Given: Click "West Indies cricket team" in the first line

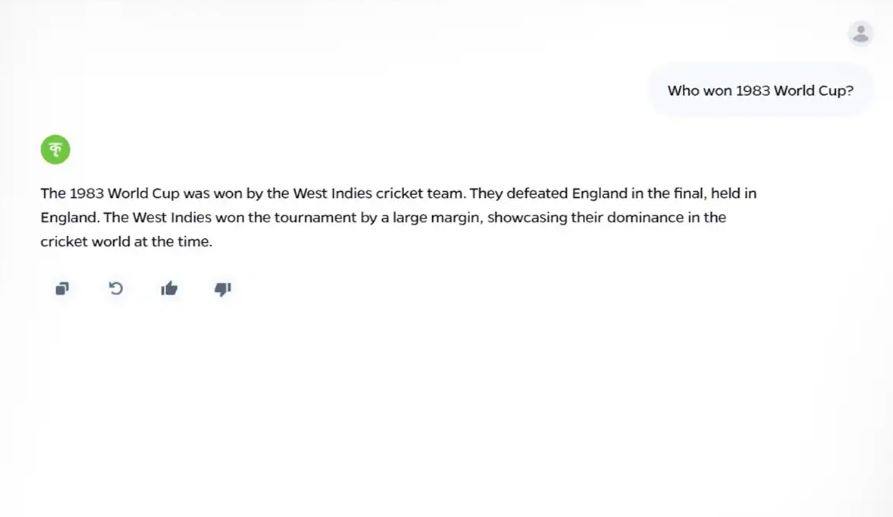Looking at the screenshot, I should 378,193.
